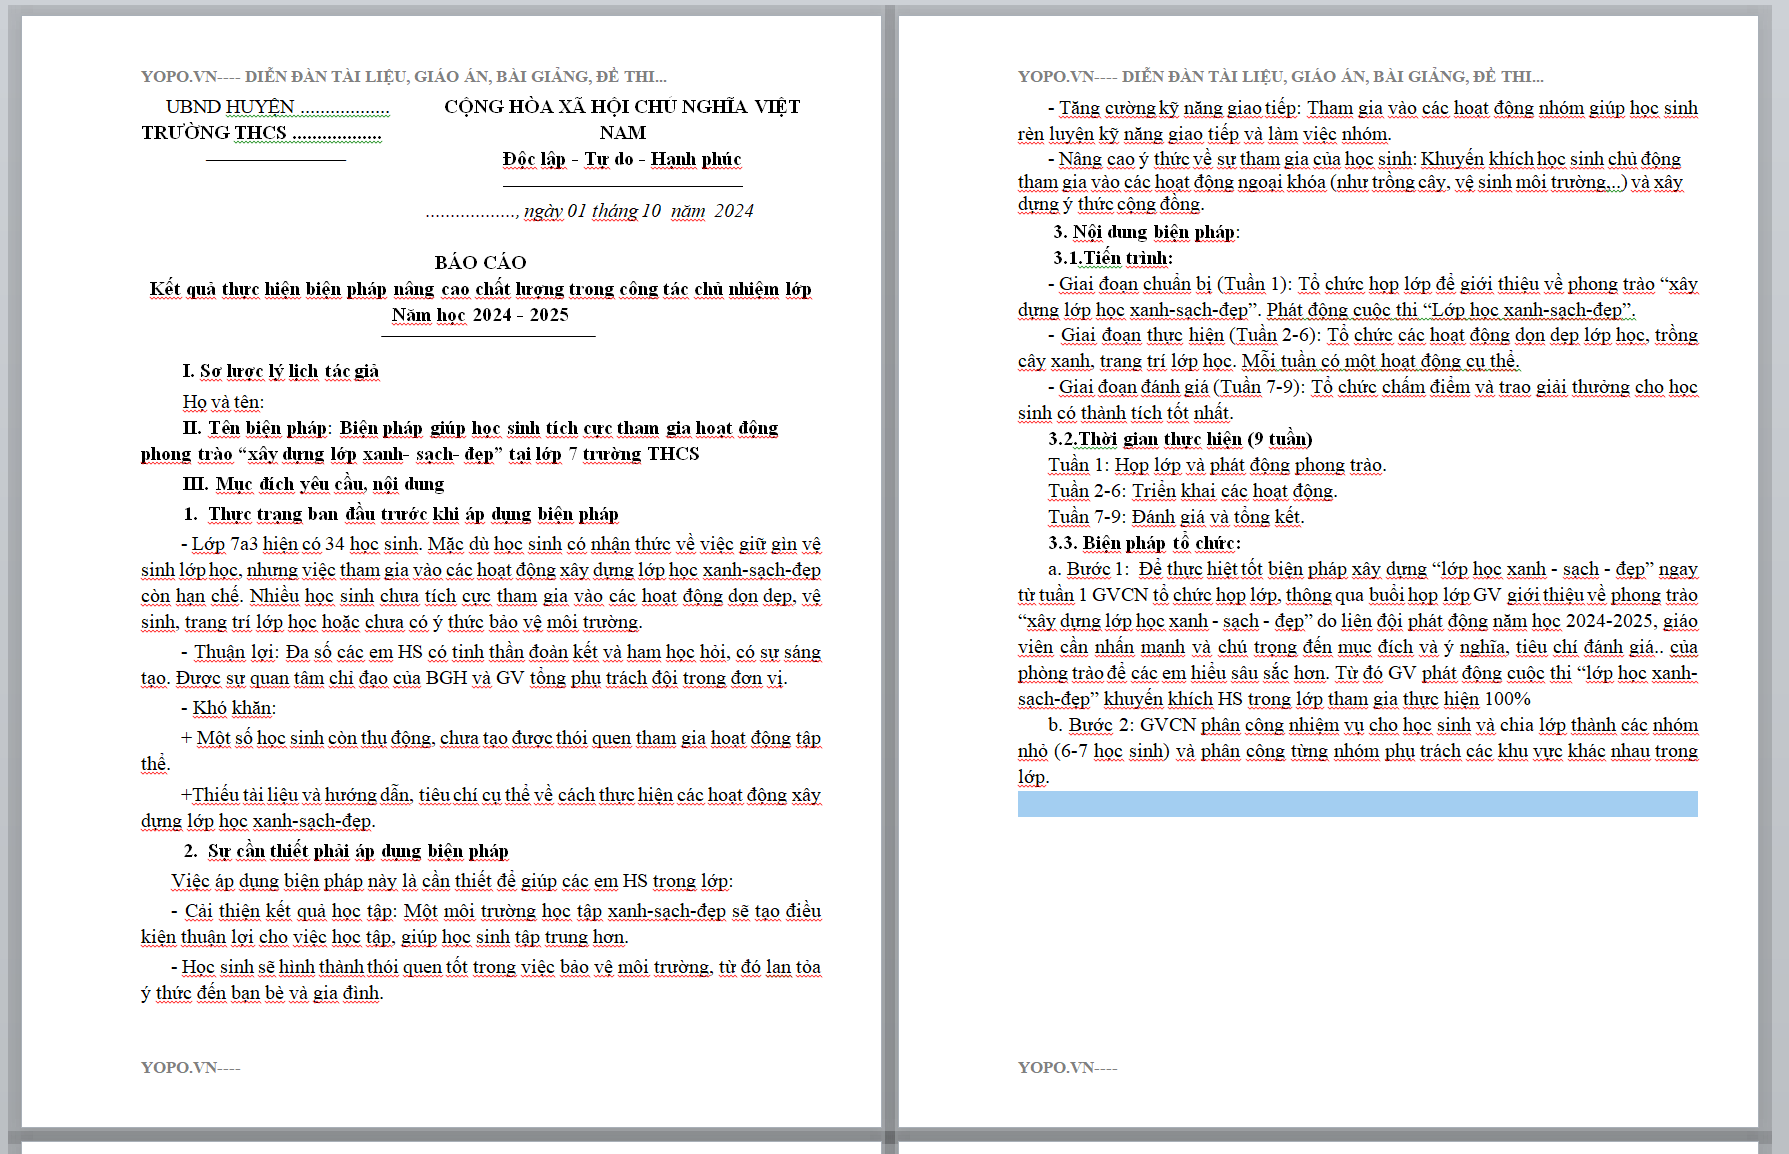Click the subtitle beginning 'Kết quả thực hiện biện pháp'
The width and height of the screenshot is (1789, 1154).
point(480,289)
